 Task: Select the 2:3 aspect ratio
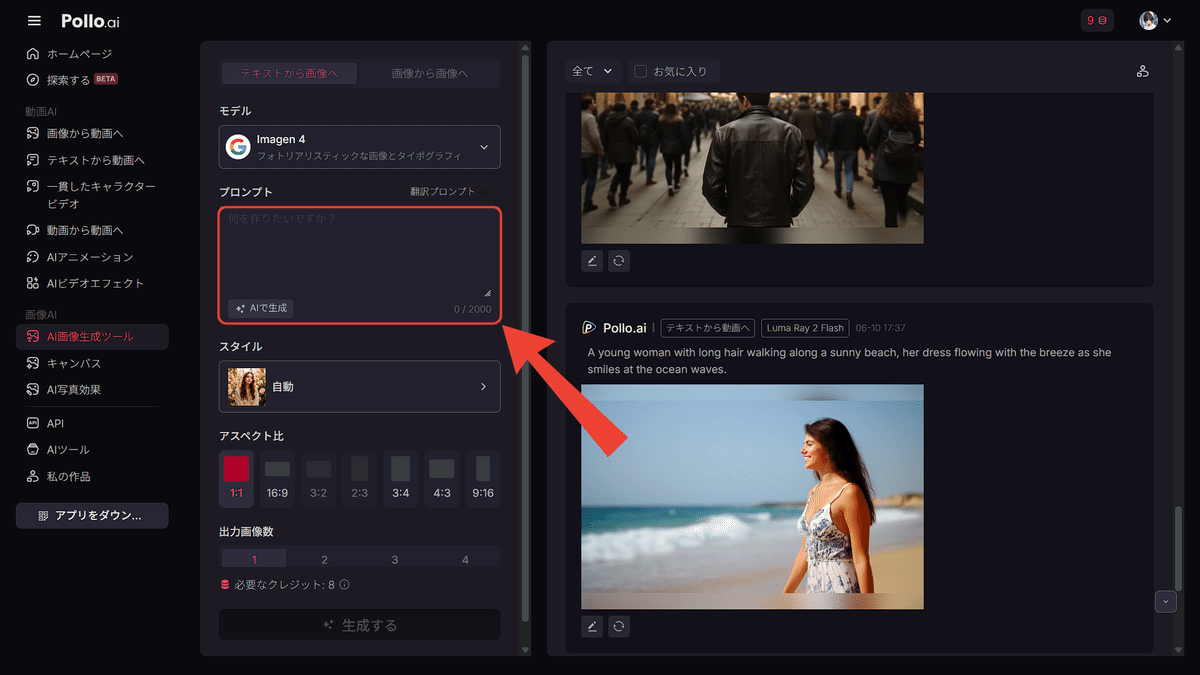point(360,477)
